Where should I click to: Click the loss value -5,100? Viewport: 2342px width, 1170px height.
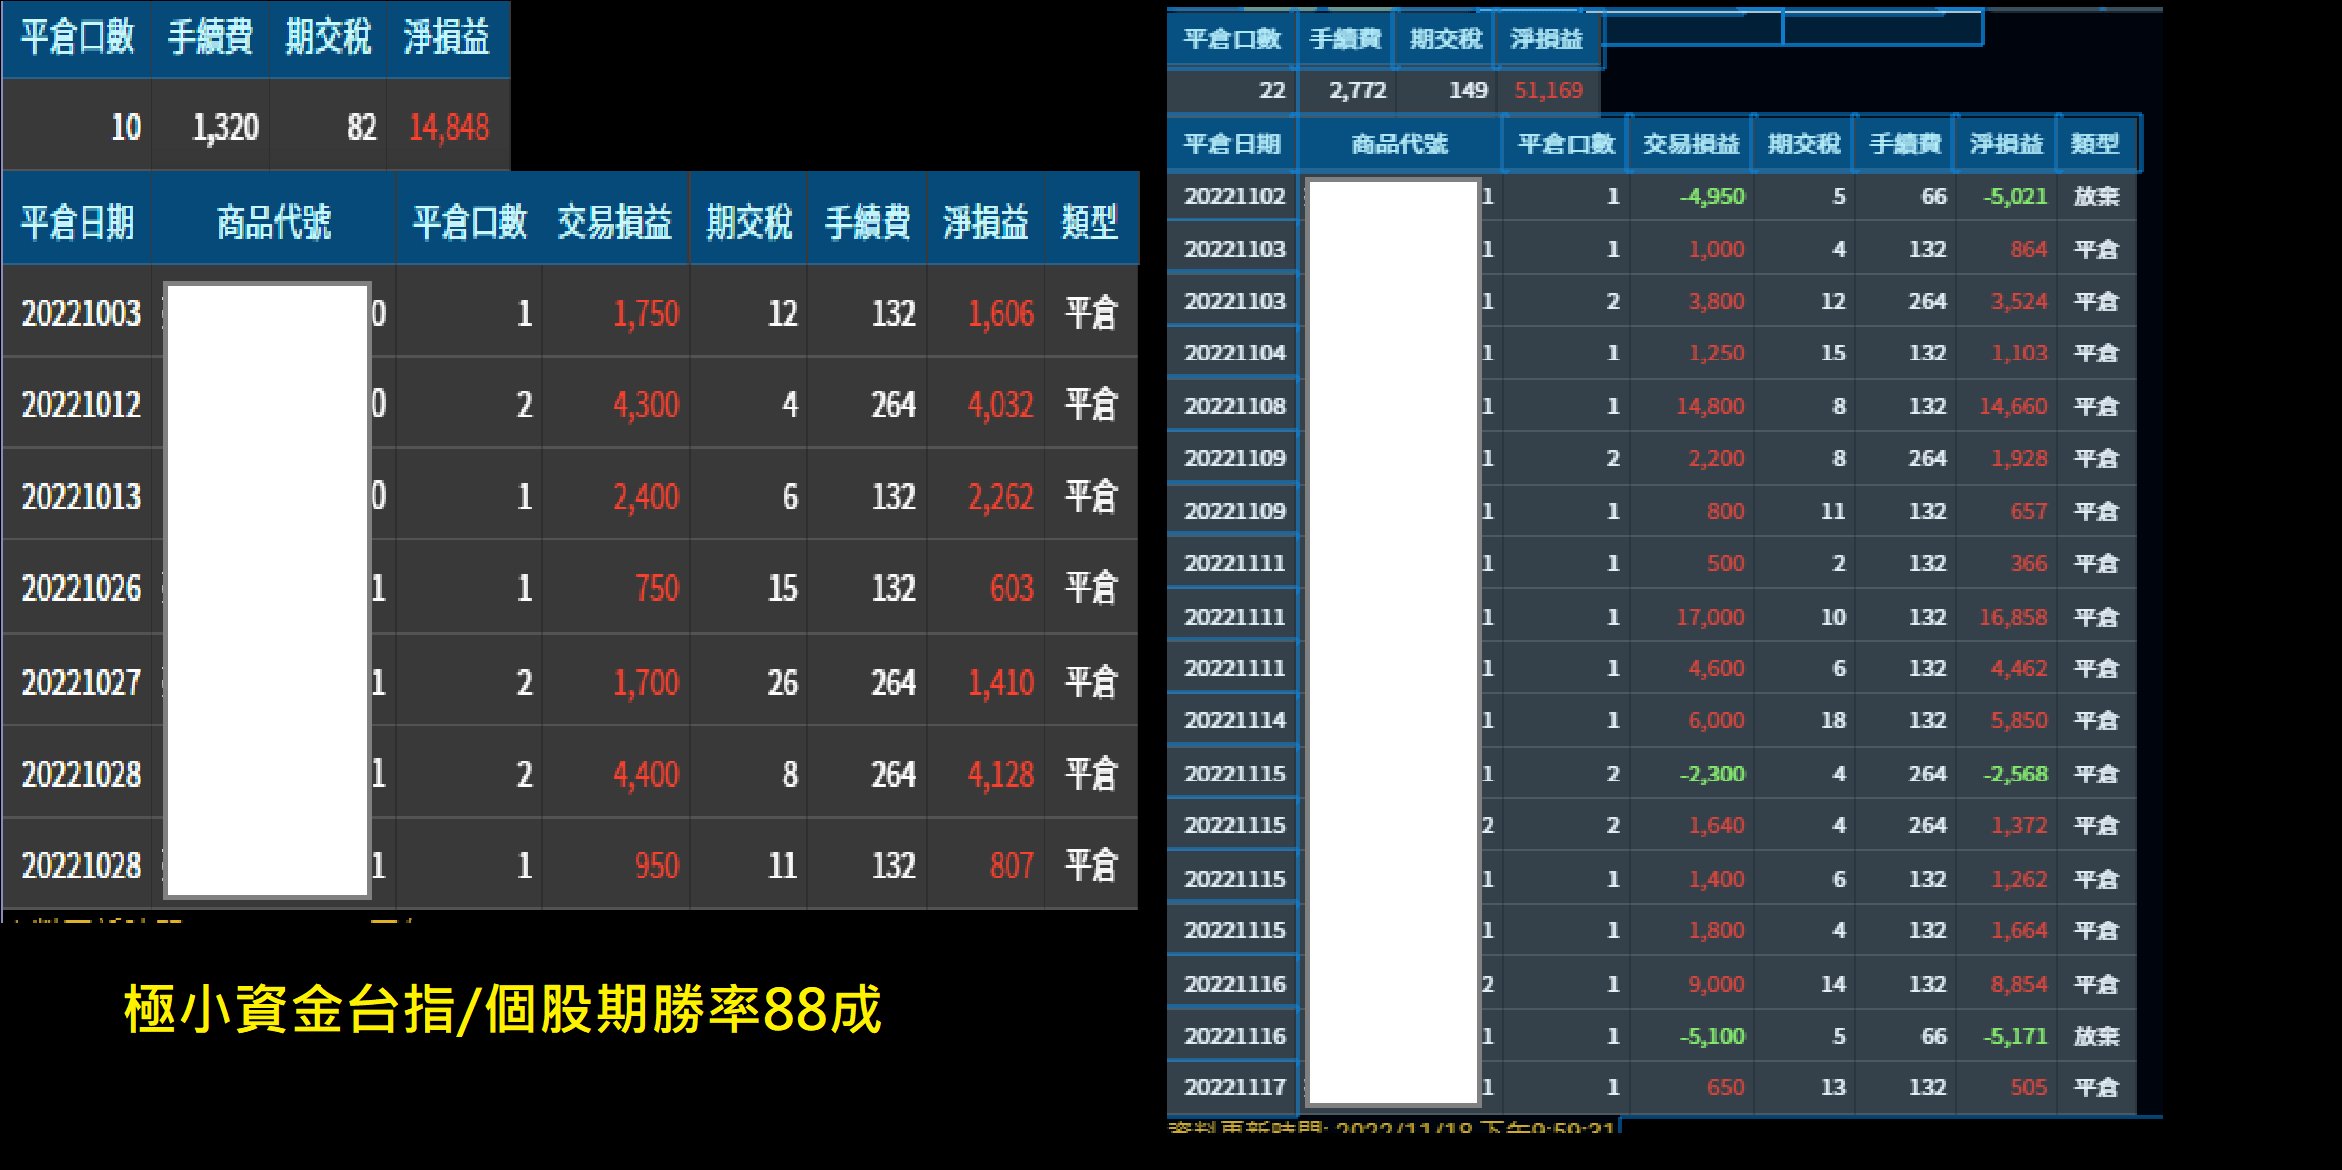click(x=1712, y=1036)
